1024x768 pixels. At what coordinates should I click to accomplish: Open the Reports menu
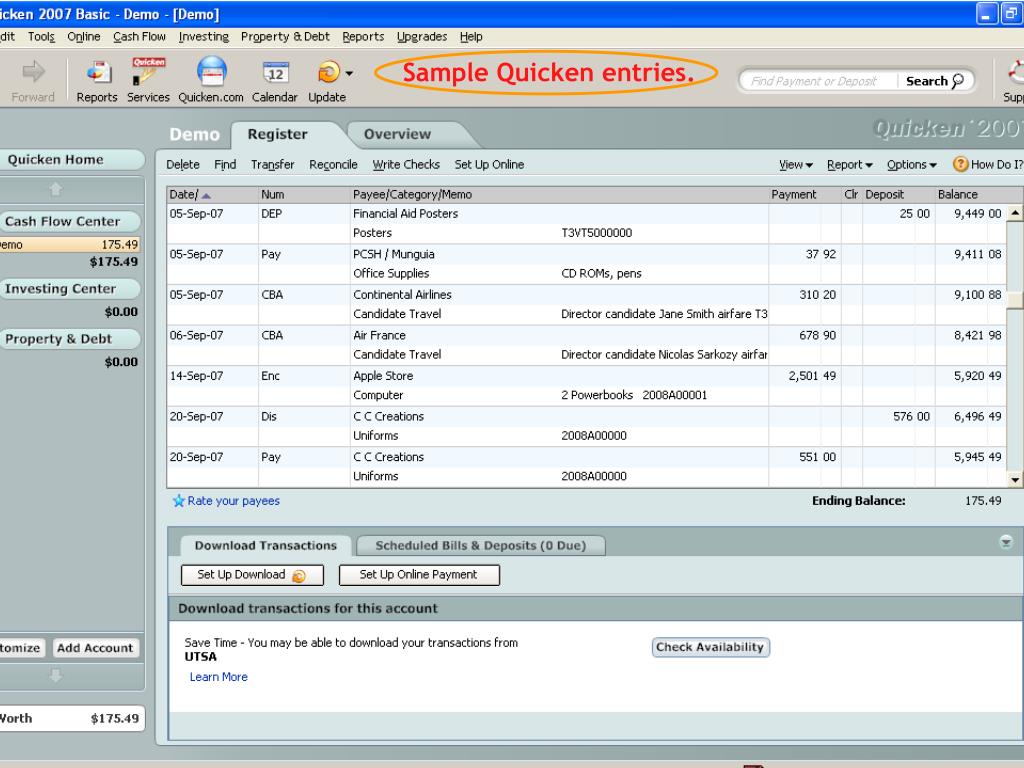(x=363, y=37)
